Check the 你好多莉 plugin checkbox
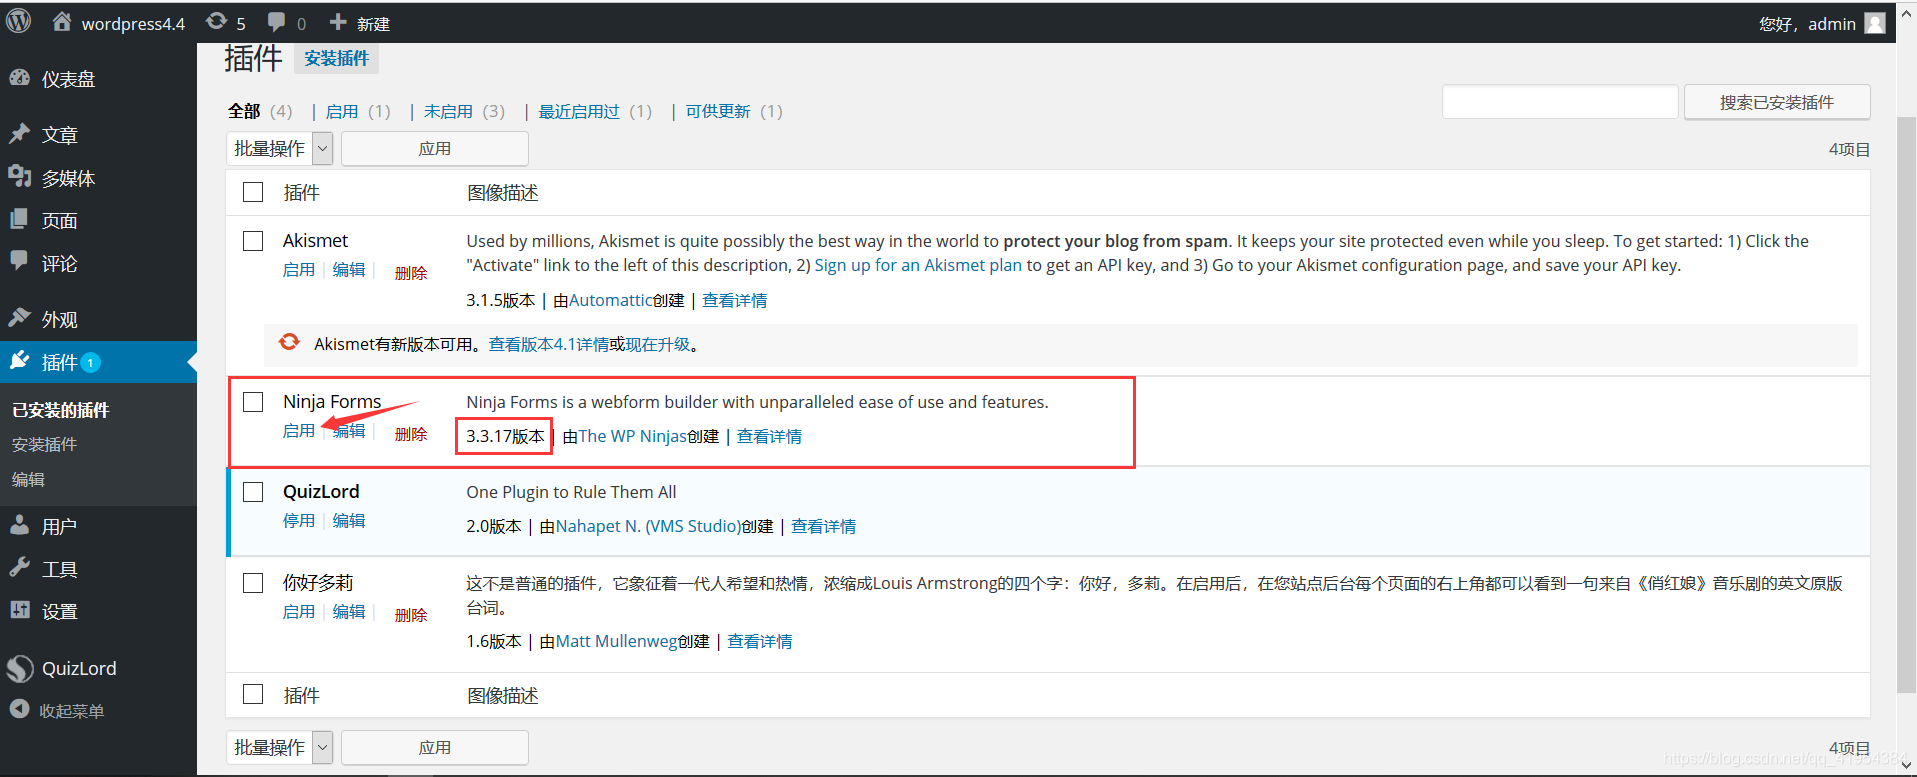This screenshot has width=1917, height=777. point(253,583)
